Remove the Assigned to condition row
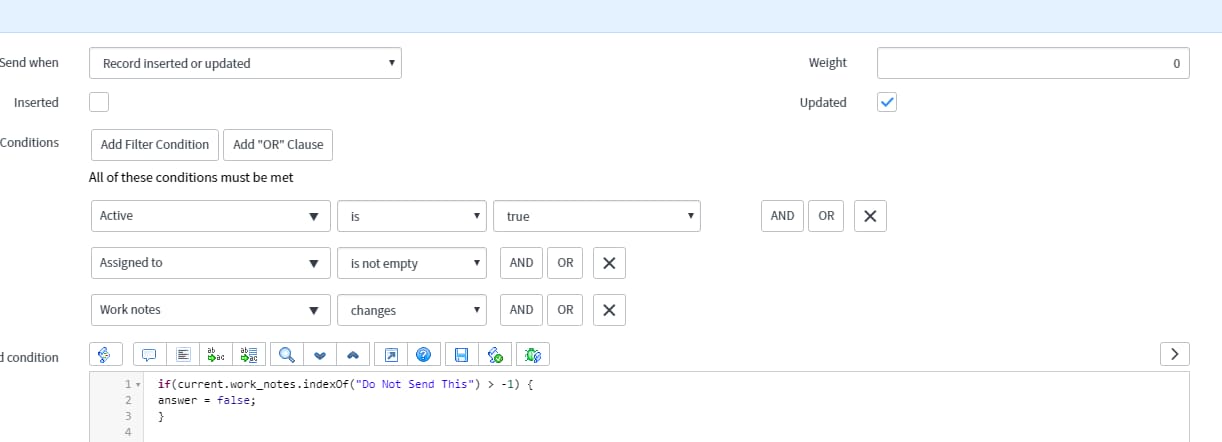This screenshot has height=442, width=1222. coord(609,263)
